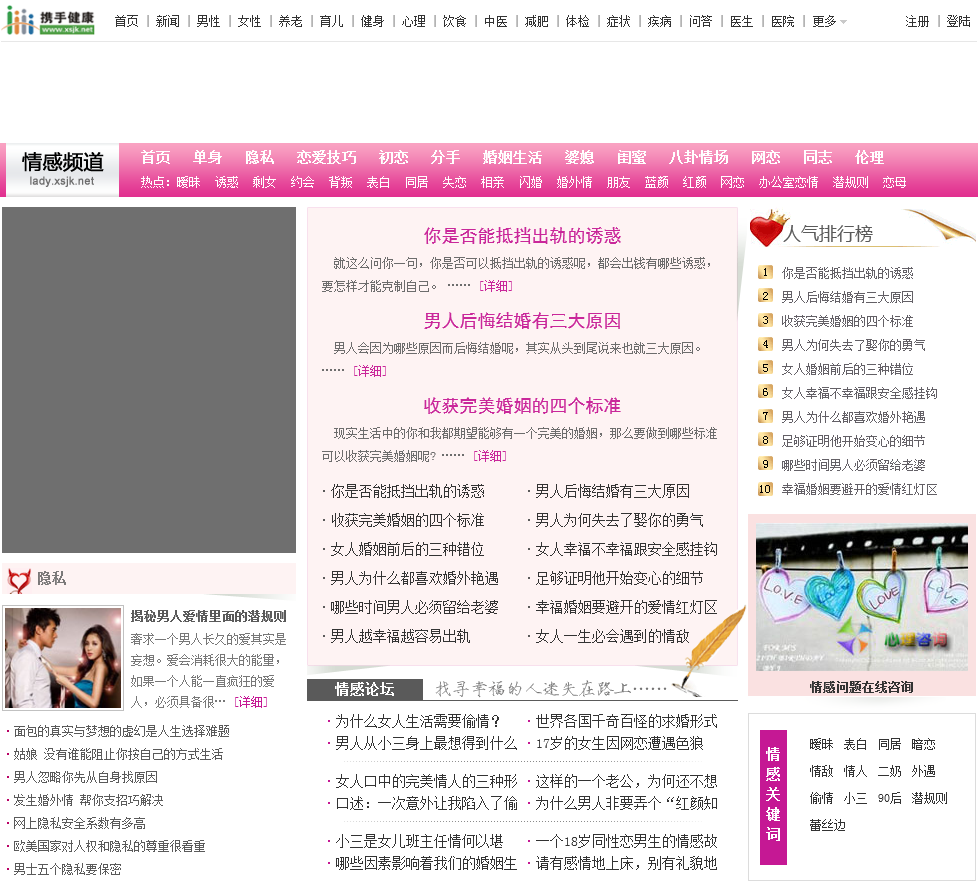Click hot topic 暧昧 in pink bar
978x889 pixels.
click(x=188, y=182)
